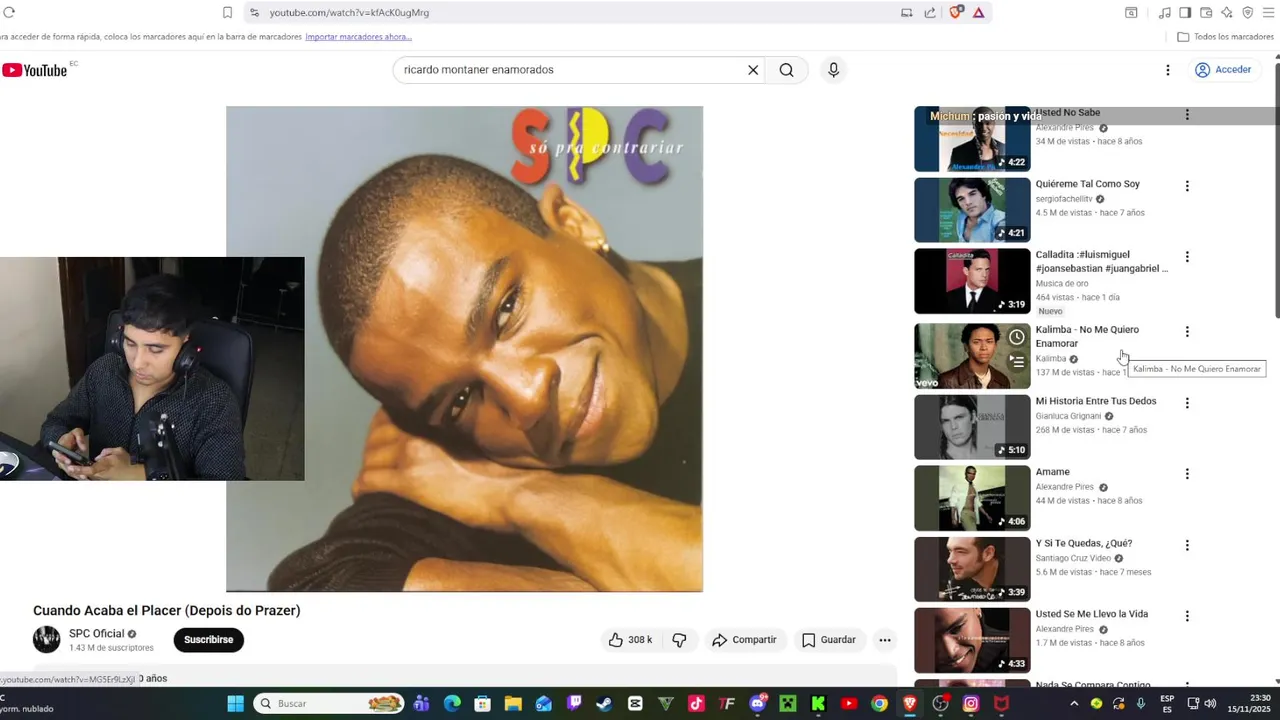Image resolution: width=1280 pixels, height=720 pixels.
Task: Open options menu for Kalimba No Me Quiero Enamorar
Action: pos(1187,332)
